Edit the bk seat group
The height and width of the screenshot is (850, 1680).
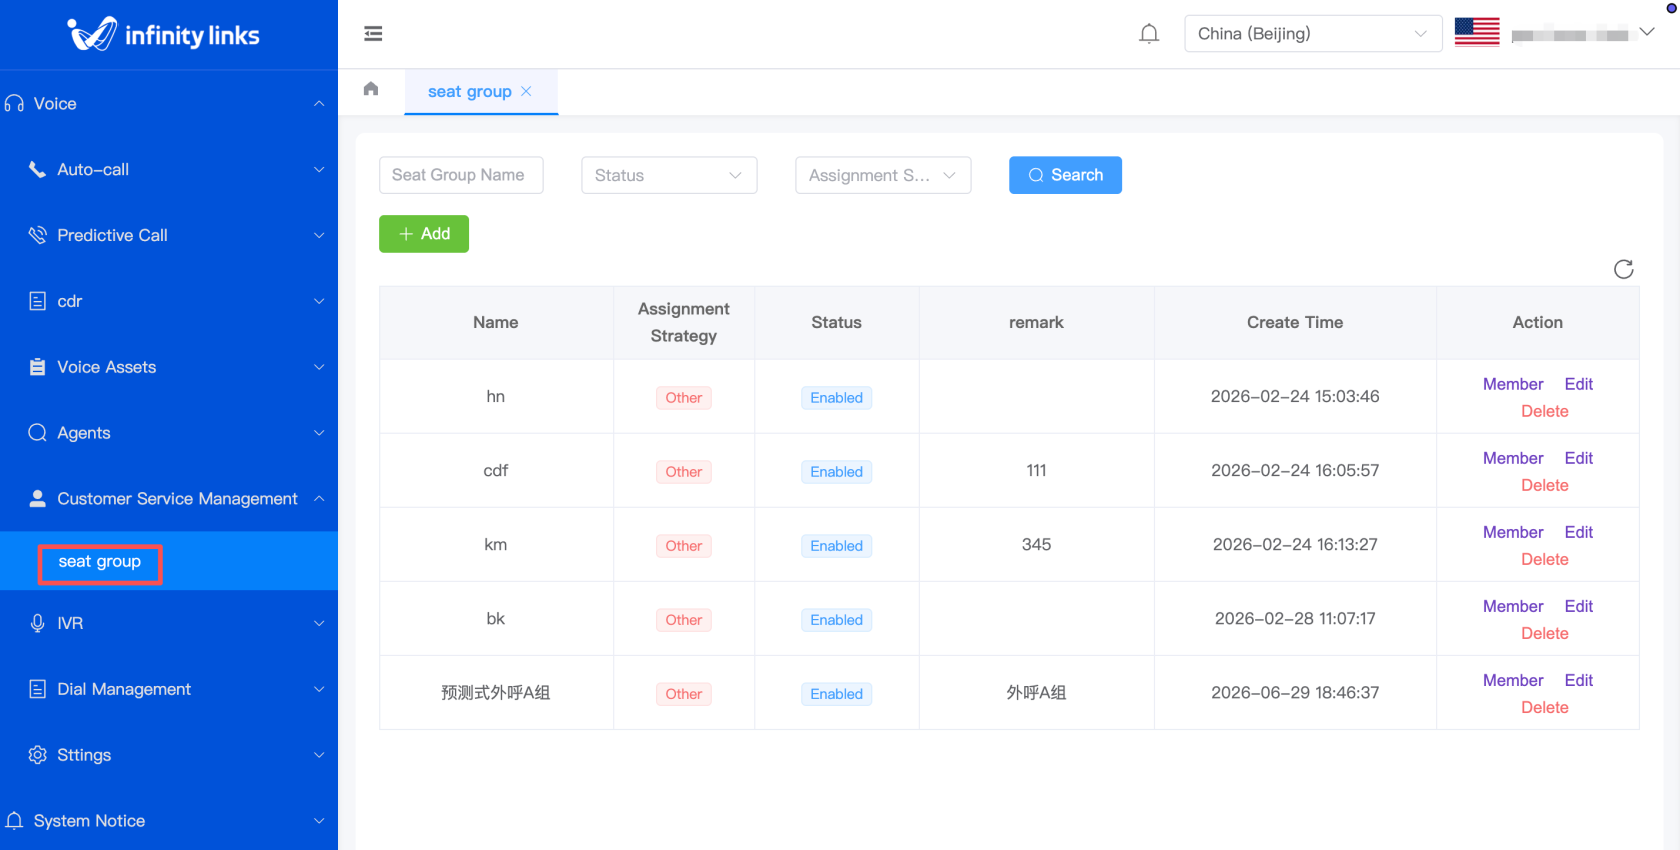(x=1579, y=606)
